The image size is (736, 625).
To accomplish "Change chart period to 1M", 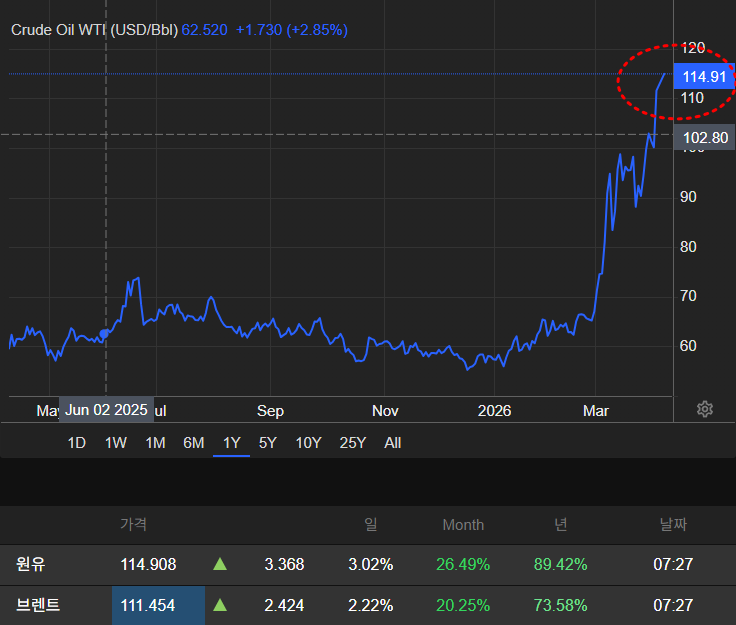I will click(155, 443).
